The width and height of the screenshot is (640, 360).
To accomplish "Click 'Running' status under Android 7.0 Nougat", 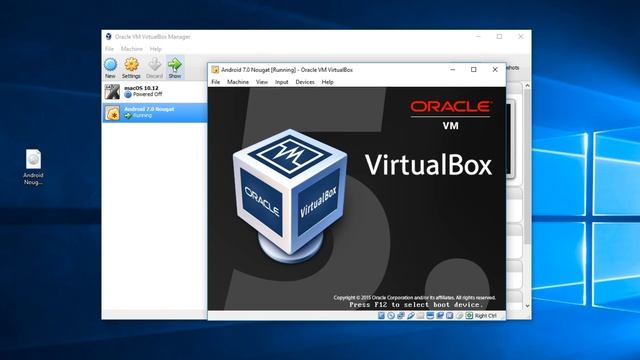I will (x=142, y=116).
